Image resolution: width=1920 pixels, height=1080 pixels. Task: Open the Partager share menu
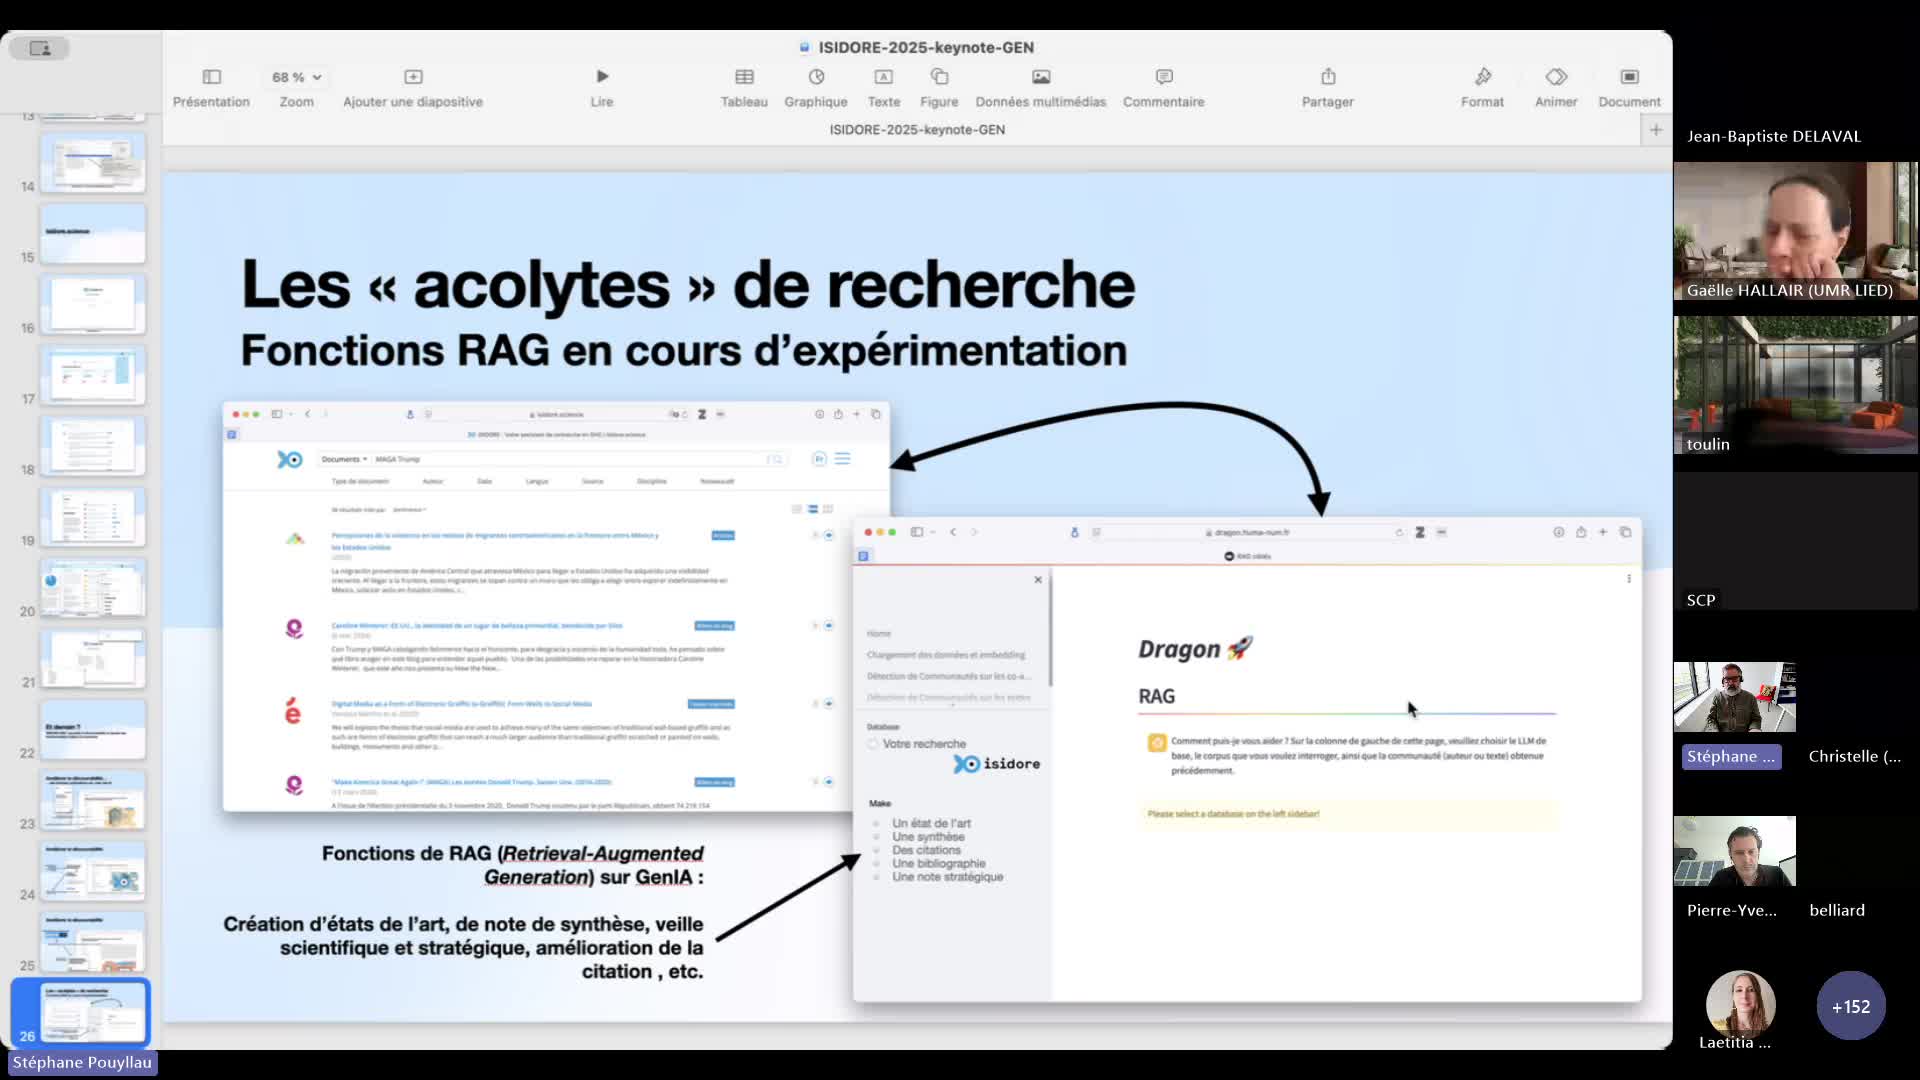point(1328,88)
